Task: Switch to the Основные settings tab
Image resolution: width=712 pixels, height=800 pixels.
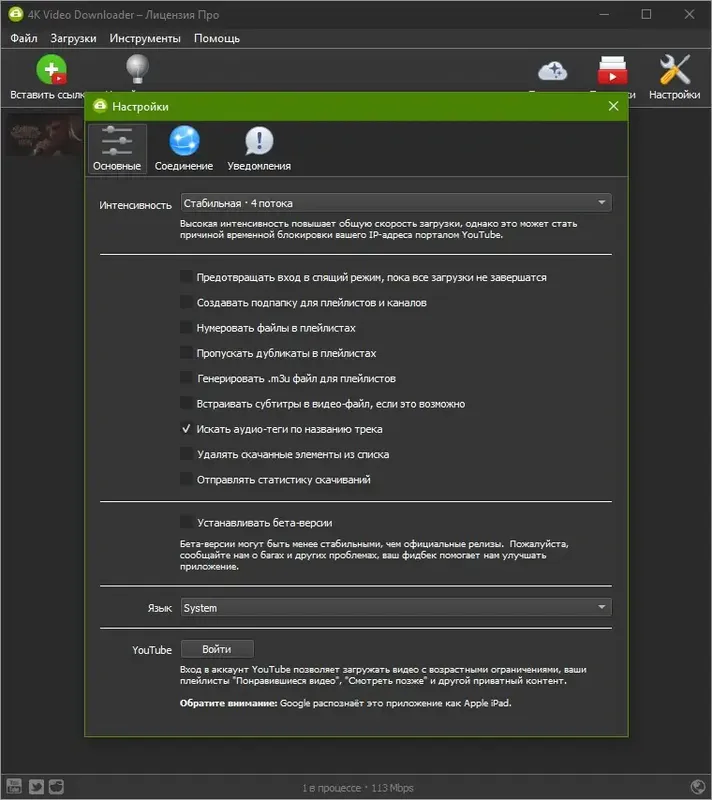Action: [x=117, y=148]
